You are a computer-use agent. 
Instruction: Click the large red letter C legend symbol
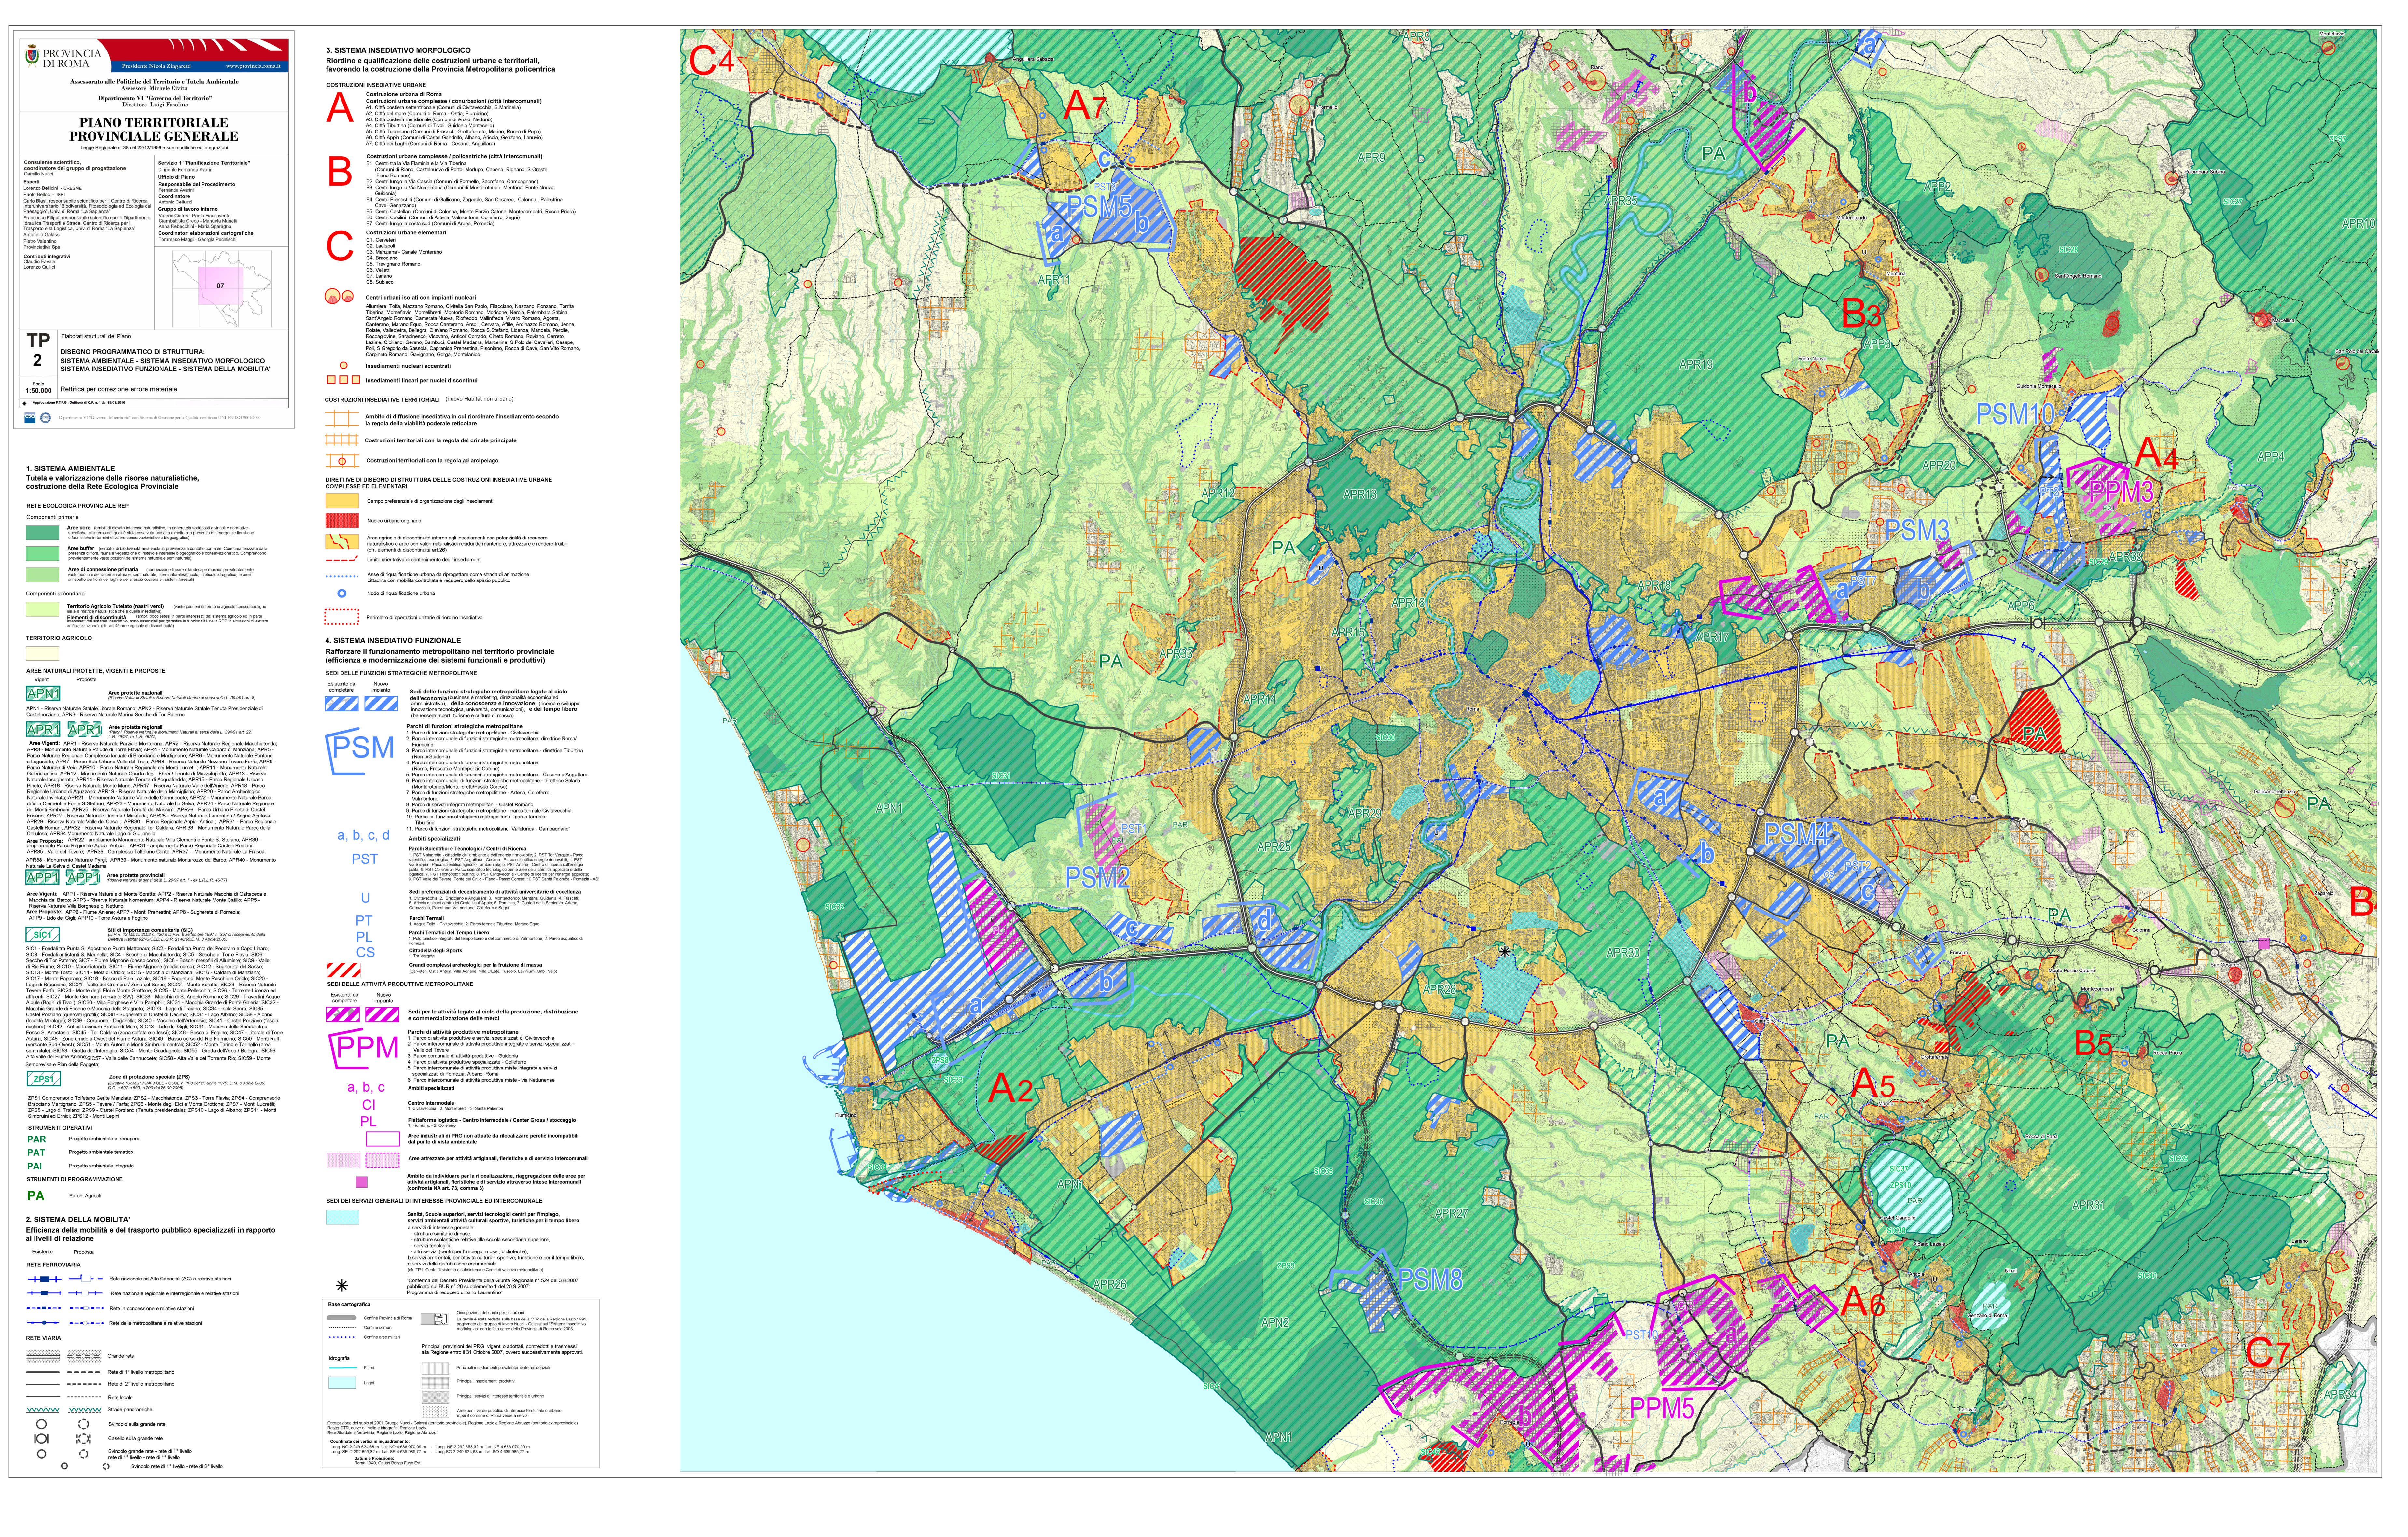[x=340, y=246]
